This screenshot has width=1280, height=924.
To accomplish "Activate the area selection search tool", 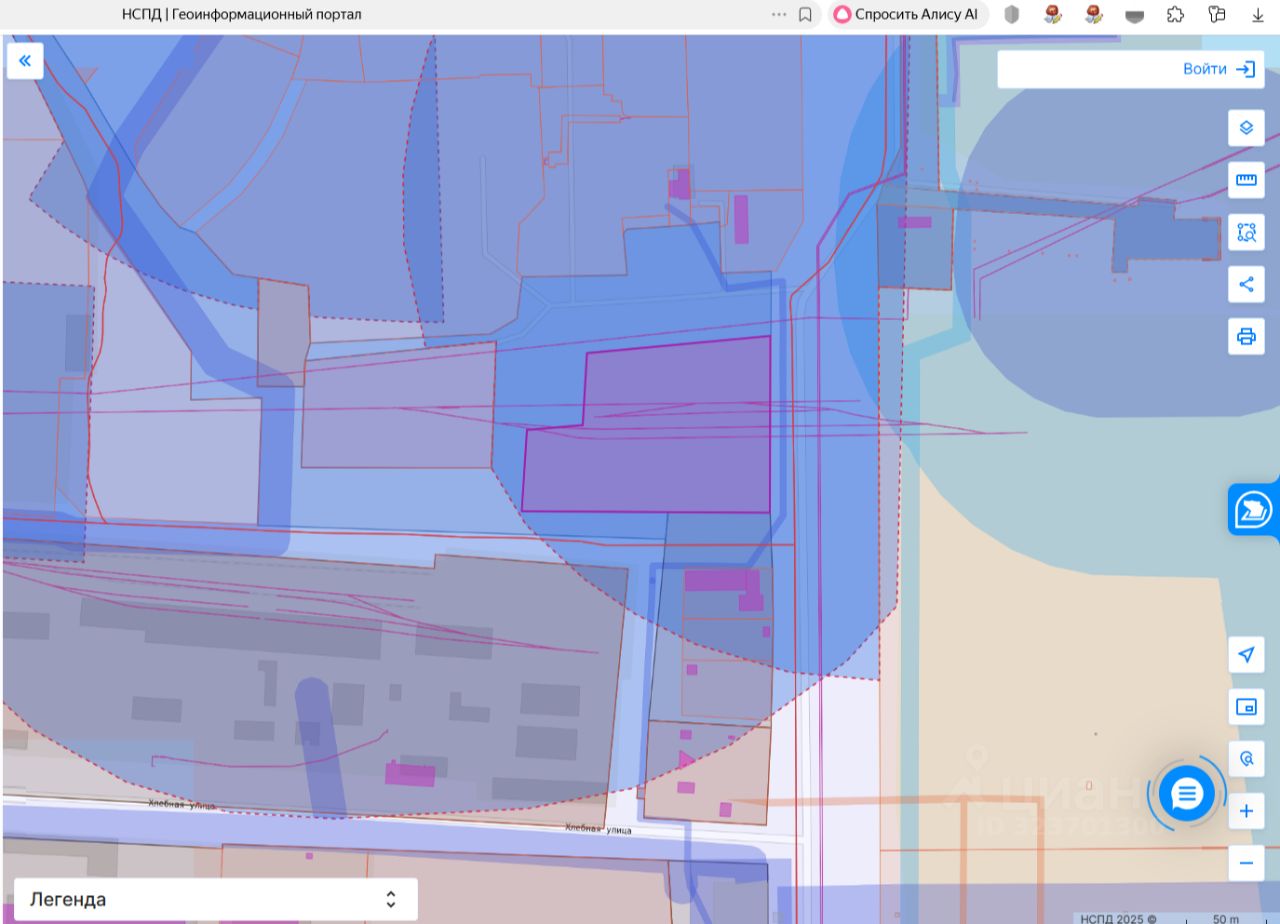I will click(x=1246, y=232).
